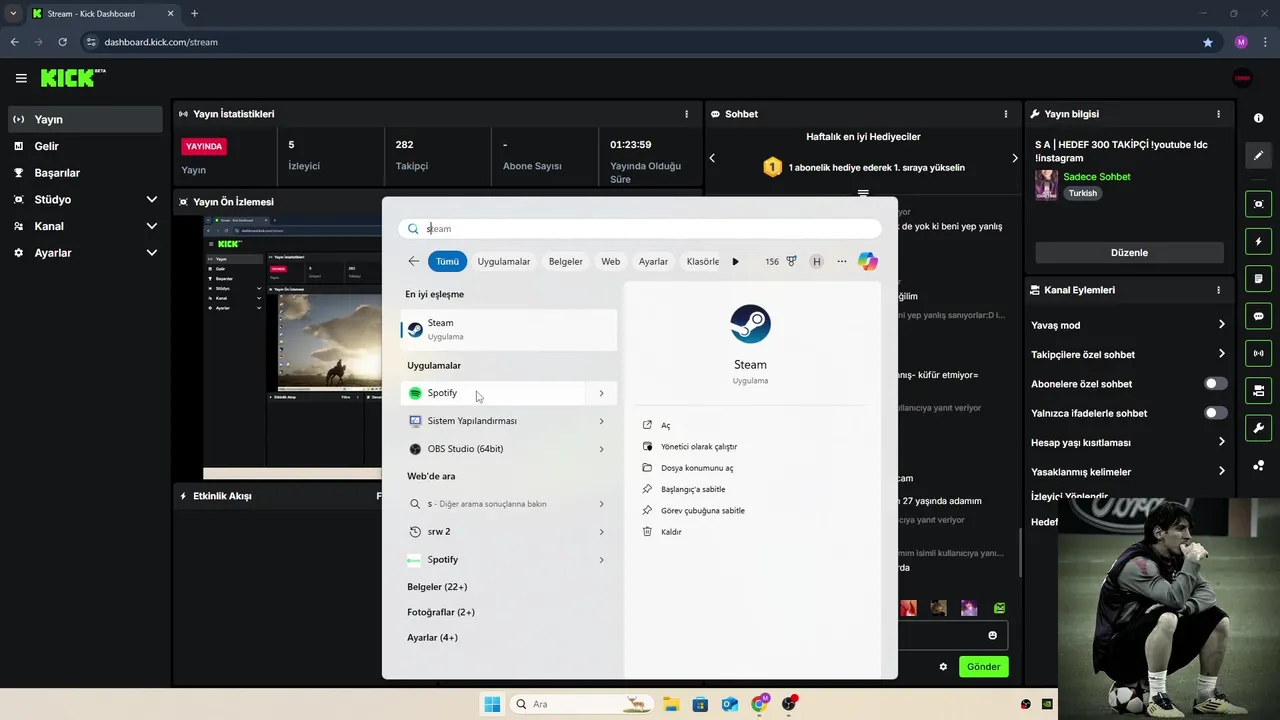Toggle the note widget icon in right toolbar

pos(1258,278)
